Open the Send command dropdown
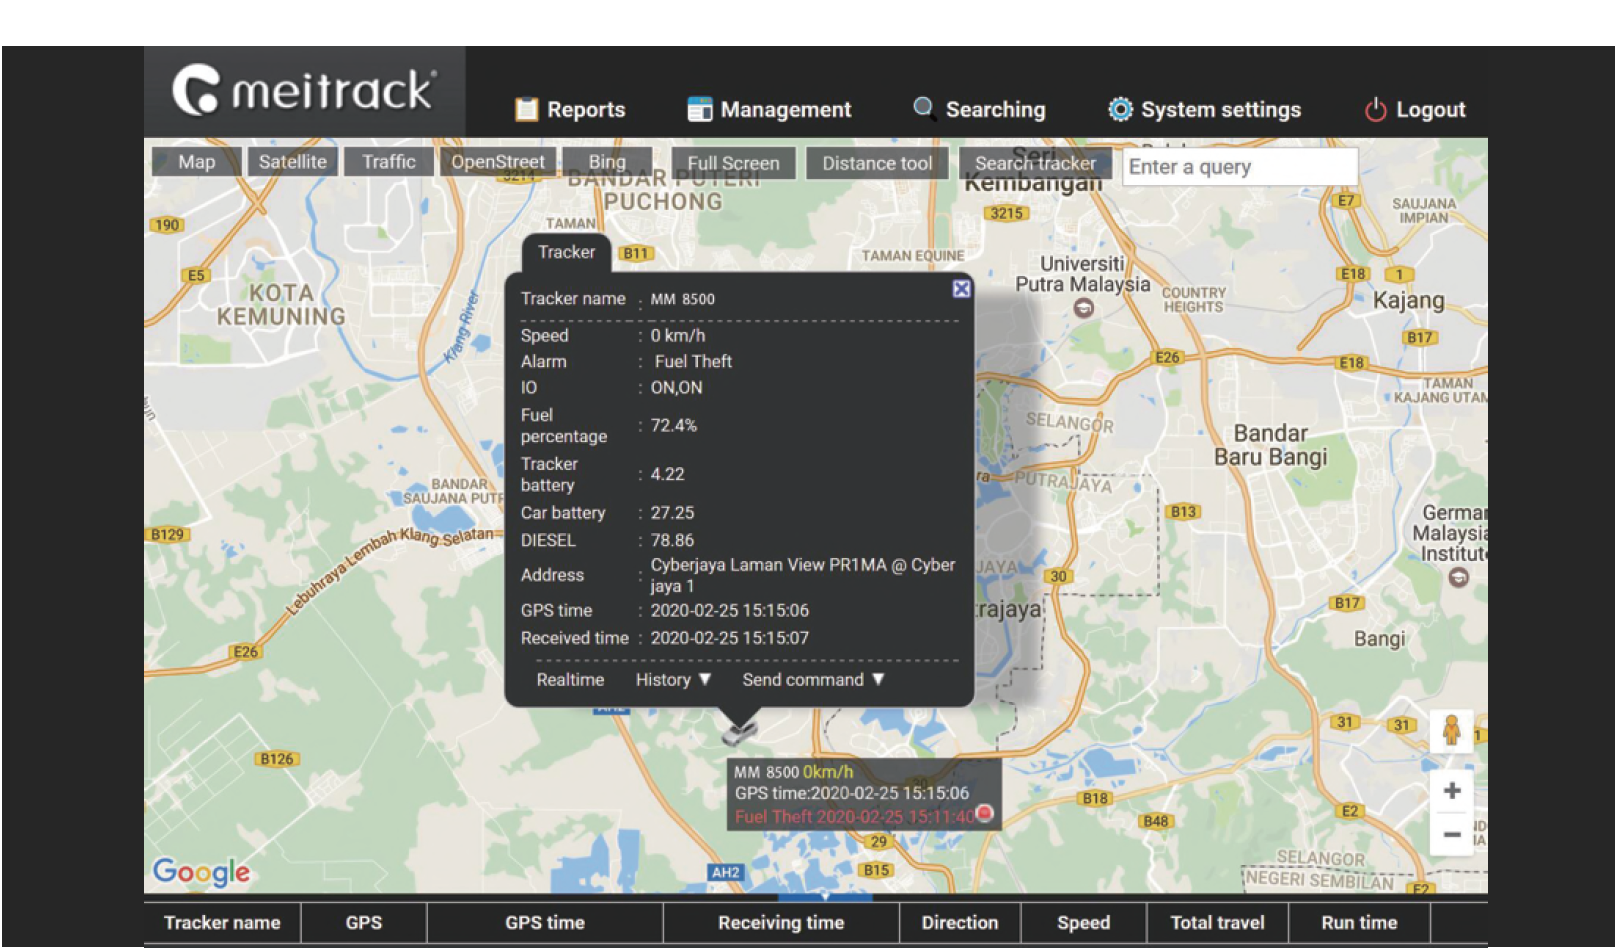The image size is (1619, 950). click(x=810, y=680)
